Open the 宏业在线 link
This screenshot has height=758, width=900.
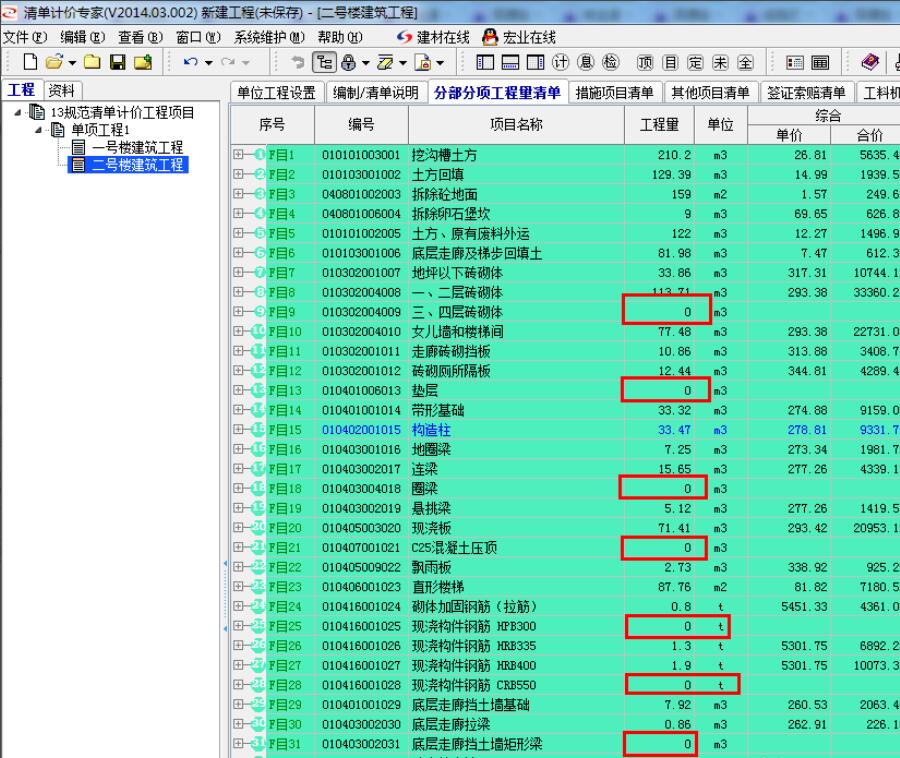519,37
